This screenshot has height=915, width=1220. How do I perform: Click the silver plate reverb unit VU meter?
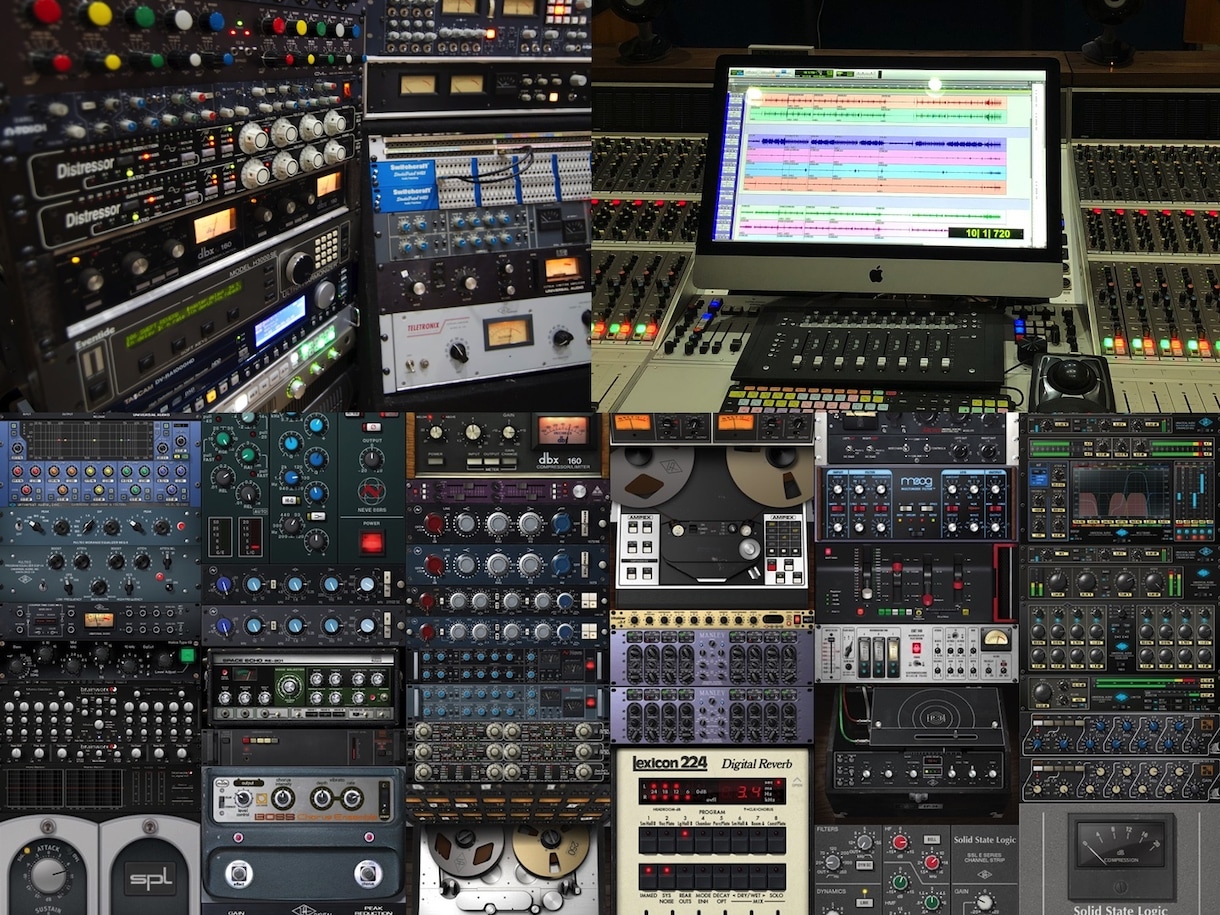(x=995, y=638)
